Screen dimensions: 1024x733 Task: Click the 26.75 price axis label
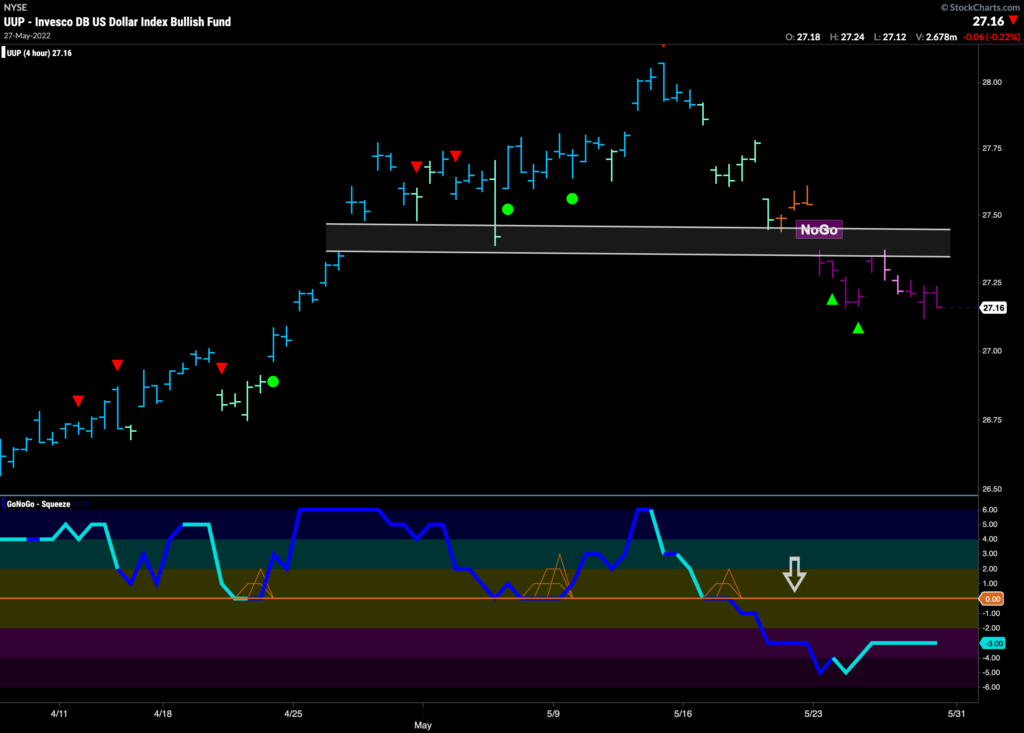pyautogui.click(x=991, y=420)
